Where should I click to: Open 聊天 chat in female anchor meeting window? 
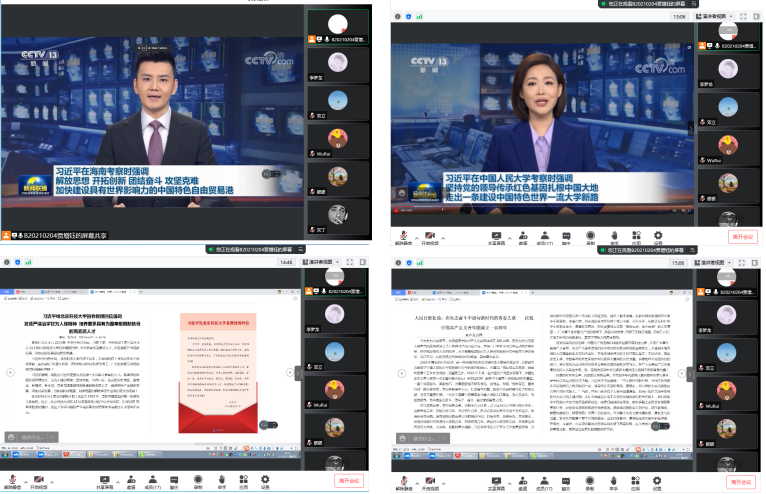pyautogui.click(x=569, y=236)
